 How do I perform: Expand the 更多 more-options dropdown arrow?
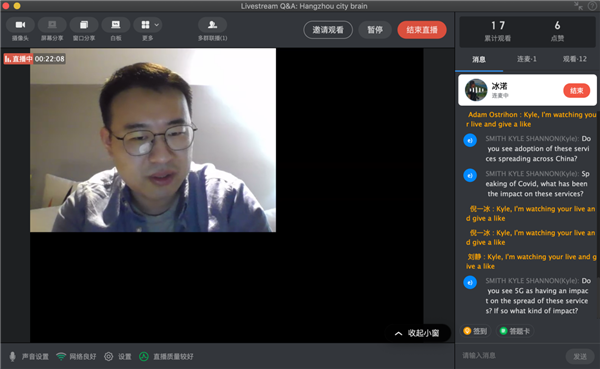157,25
